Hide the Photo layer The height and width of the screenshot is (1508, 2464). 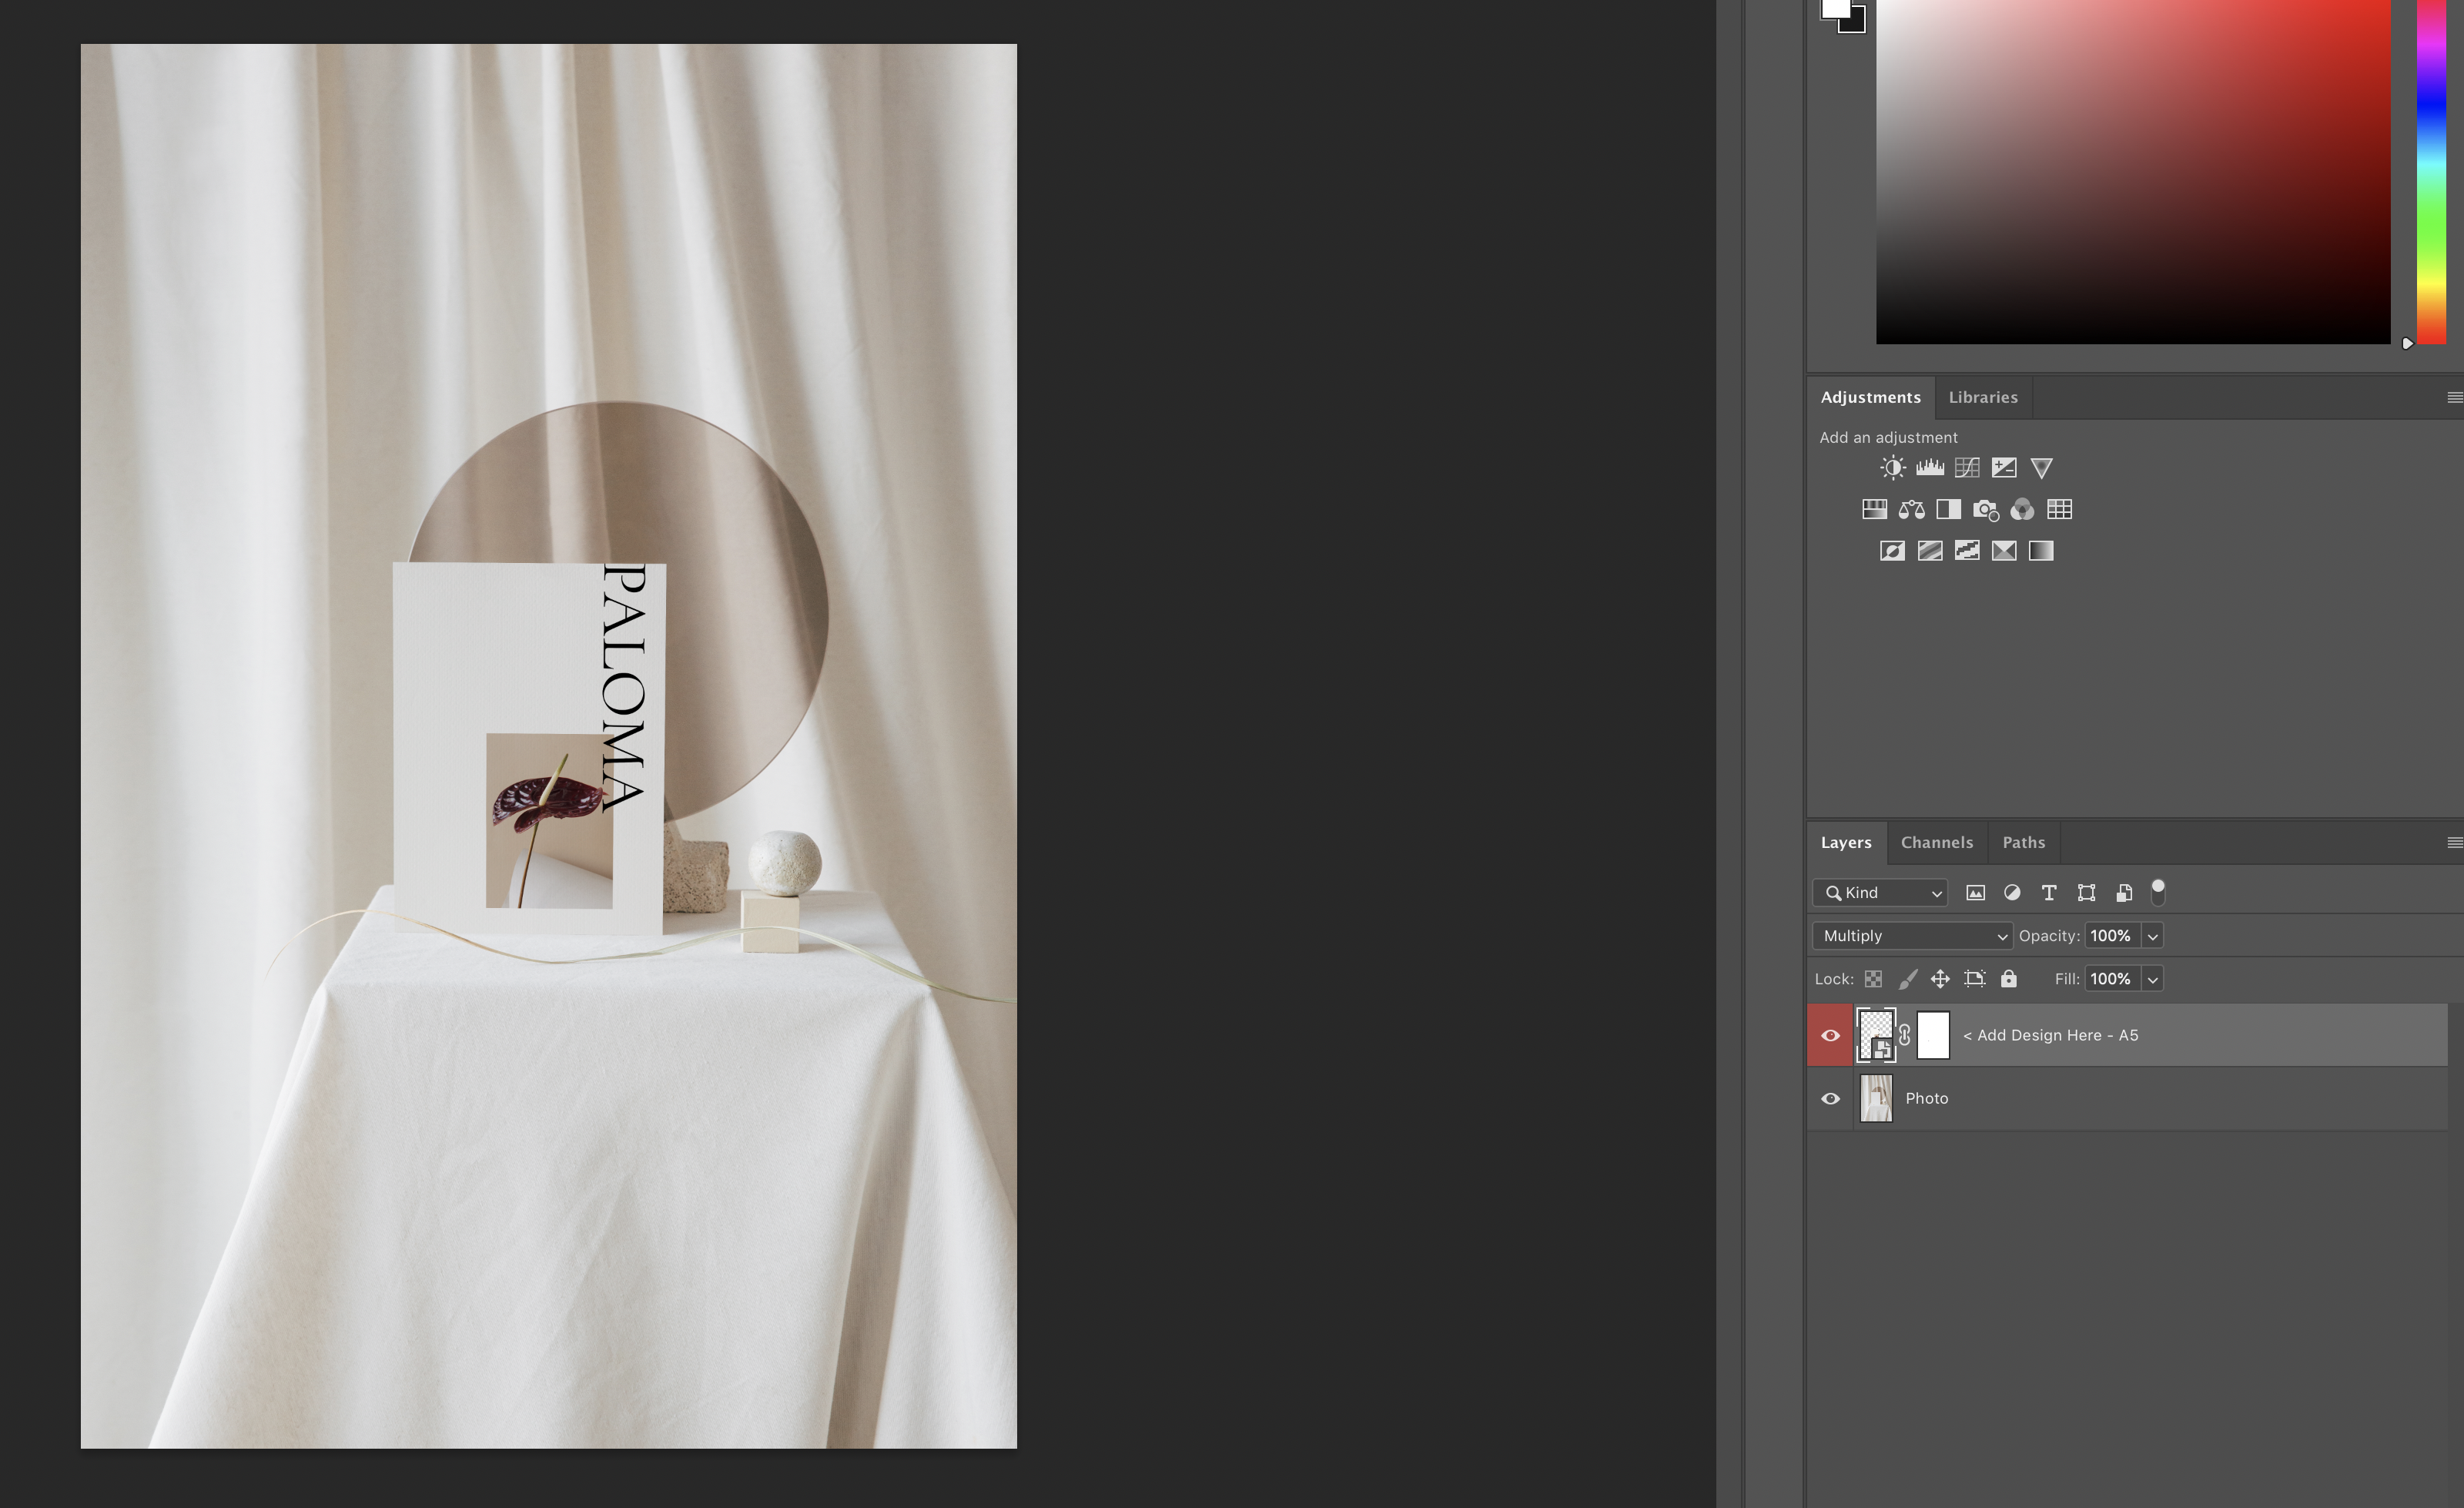1830,1099
